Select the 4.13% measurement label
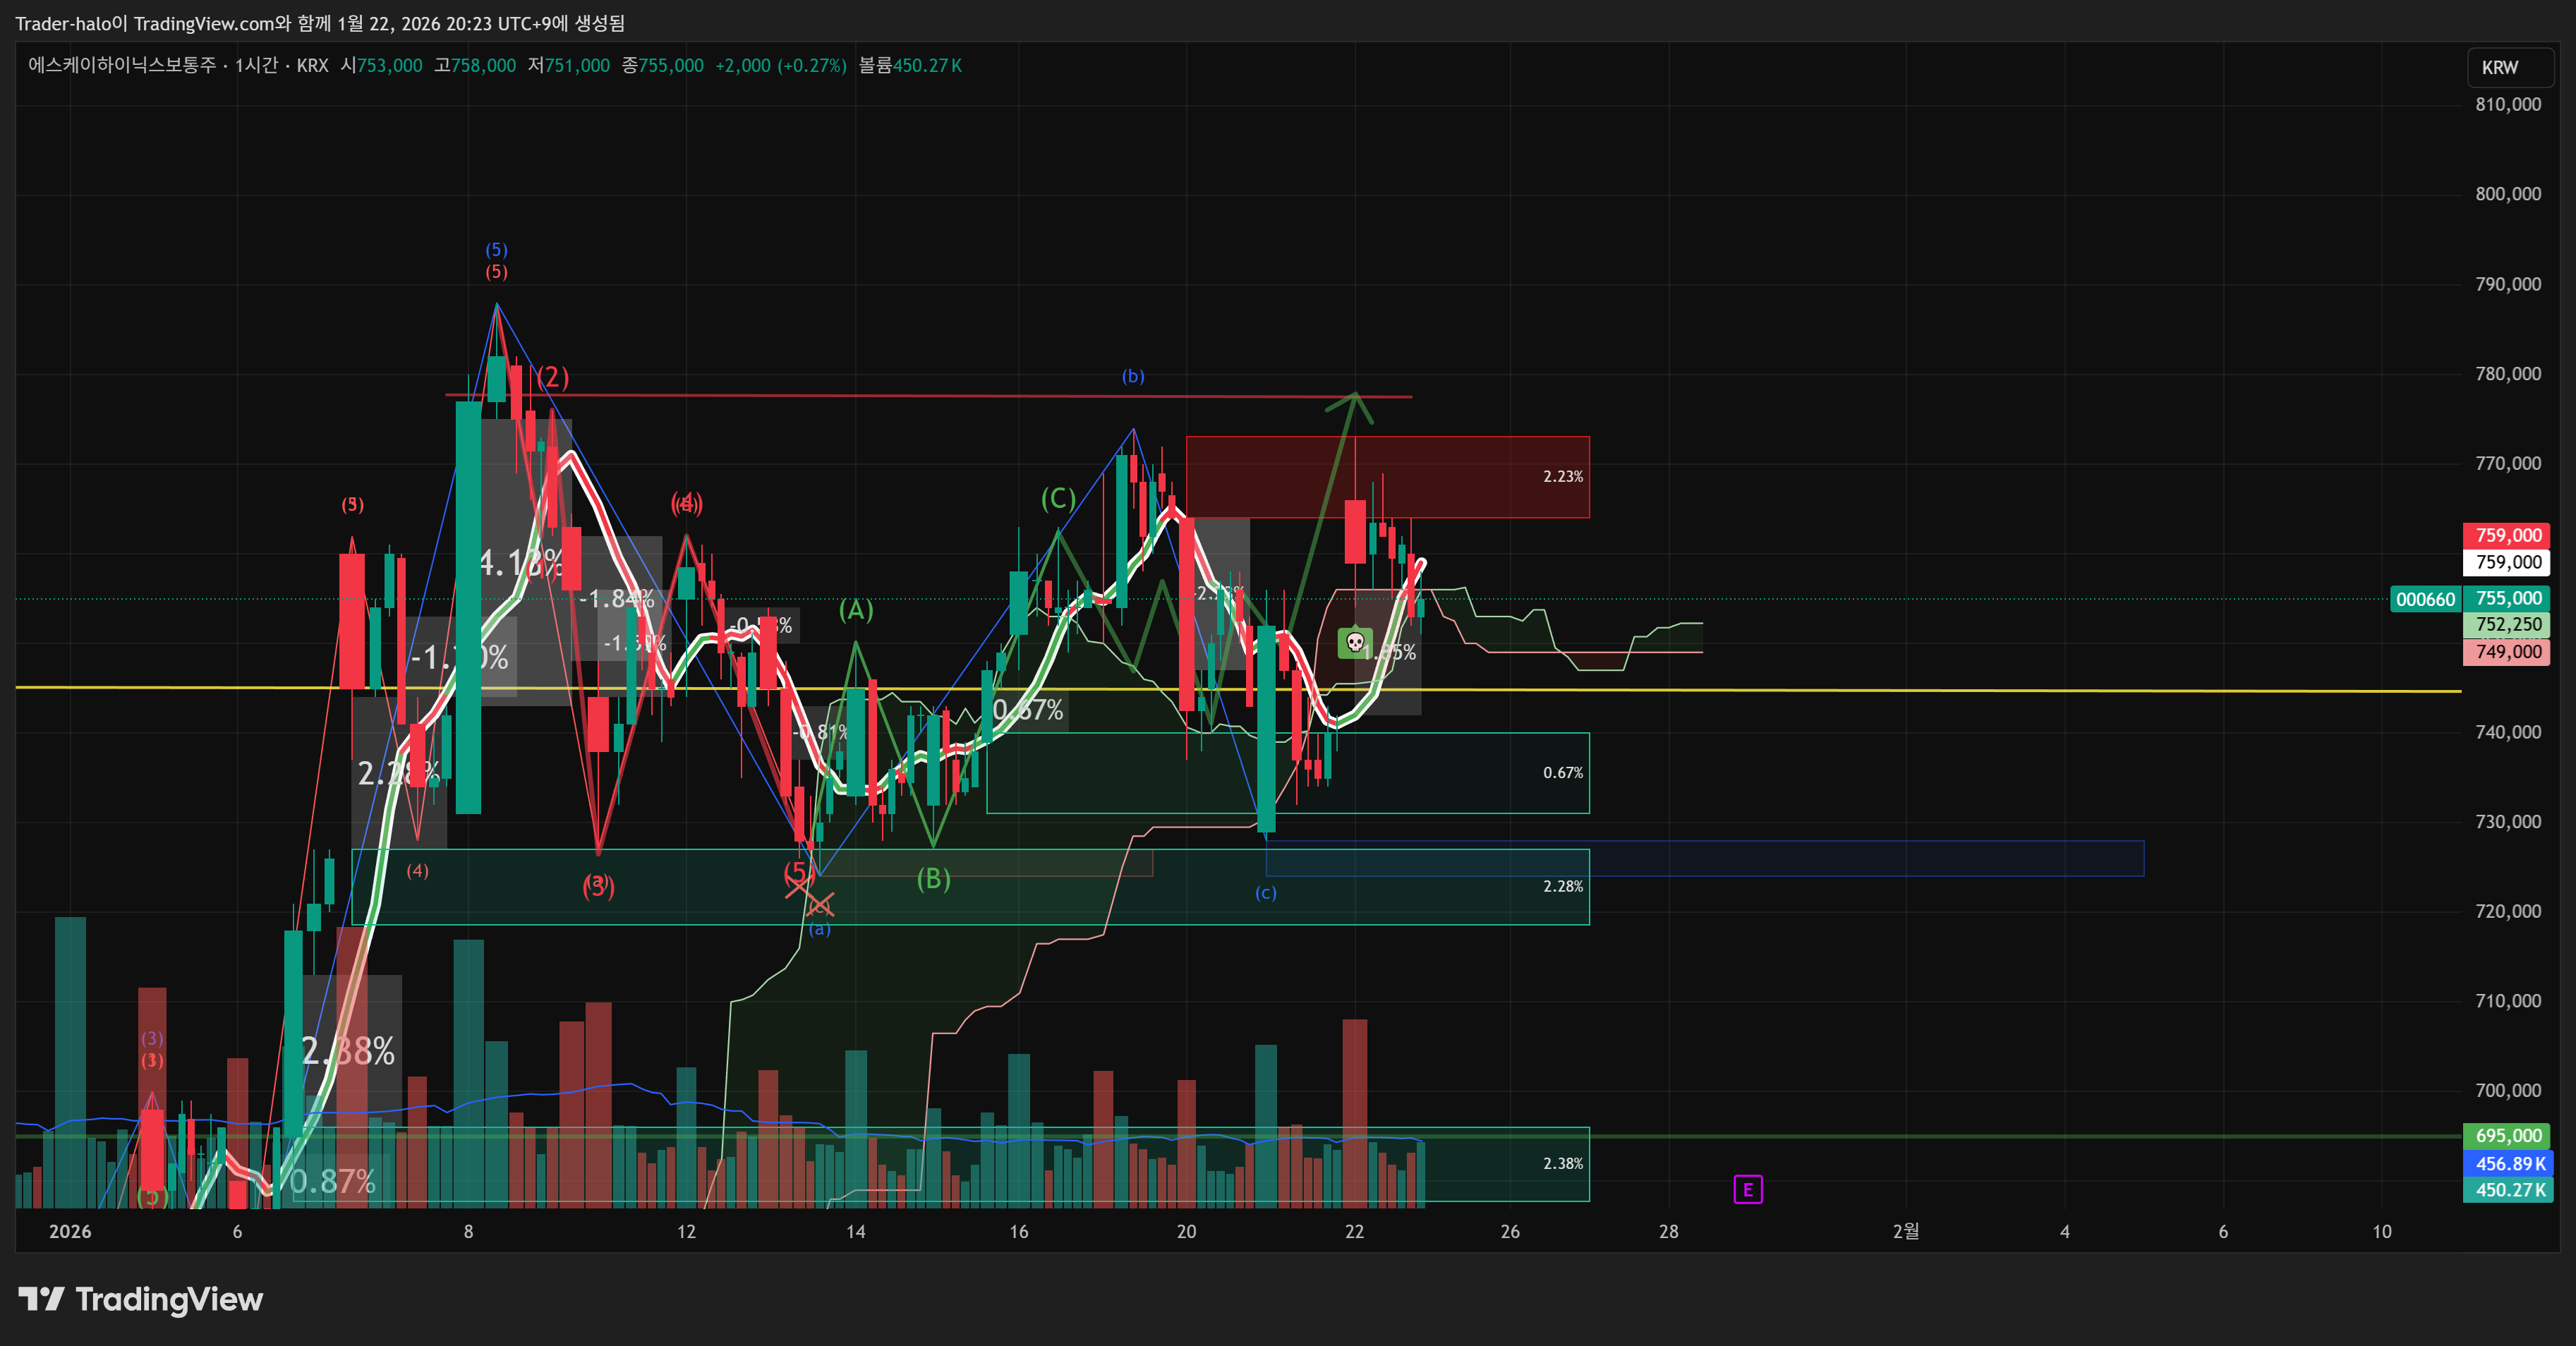The width and height of the screenshot is (2576, 1346). coord(521,563)
